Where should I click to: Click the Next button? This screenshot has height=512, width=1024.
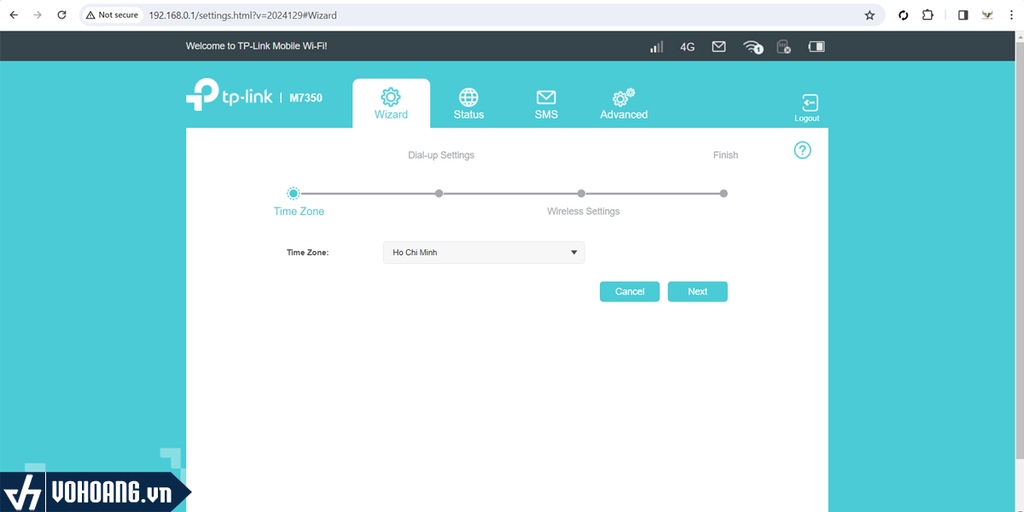[x=697, y=292]
